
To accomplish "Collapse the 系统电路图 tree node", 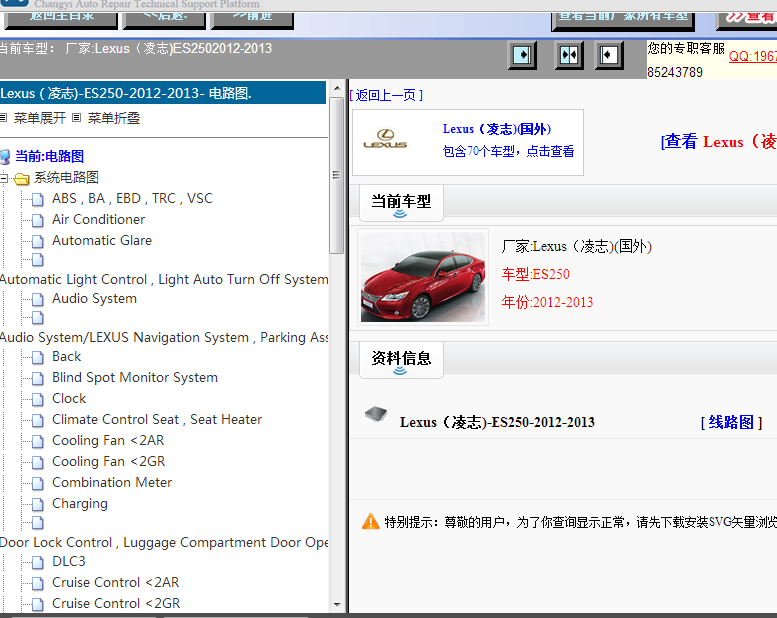I will 4,178.
